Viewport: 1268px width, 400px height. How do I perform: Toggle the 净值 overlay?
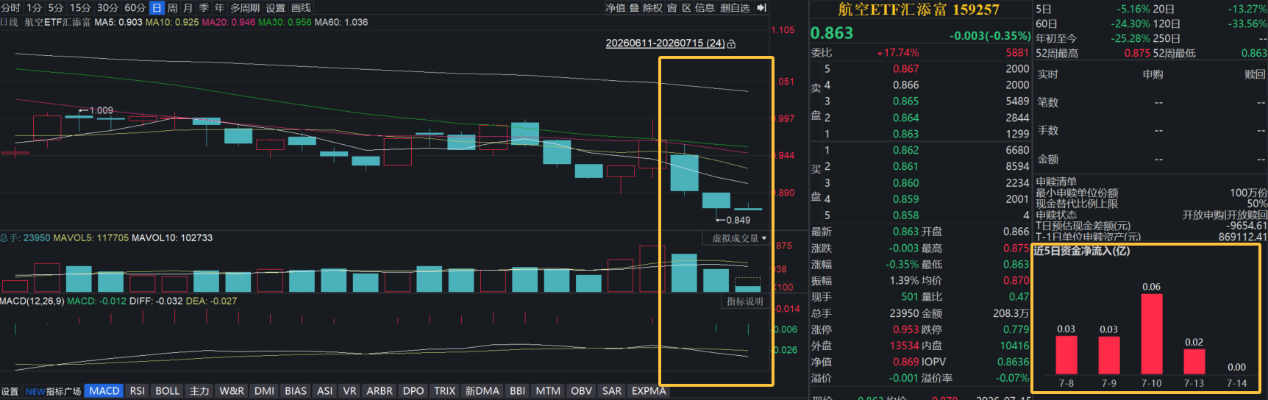[615, 7]
